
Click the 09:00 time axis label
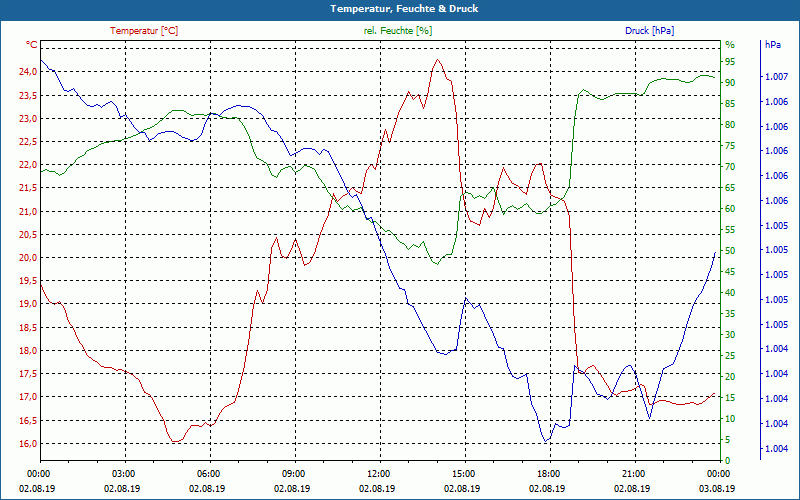[x=294, y=474]
